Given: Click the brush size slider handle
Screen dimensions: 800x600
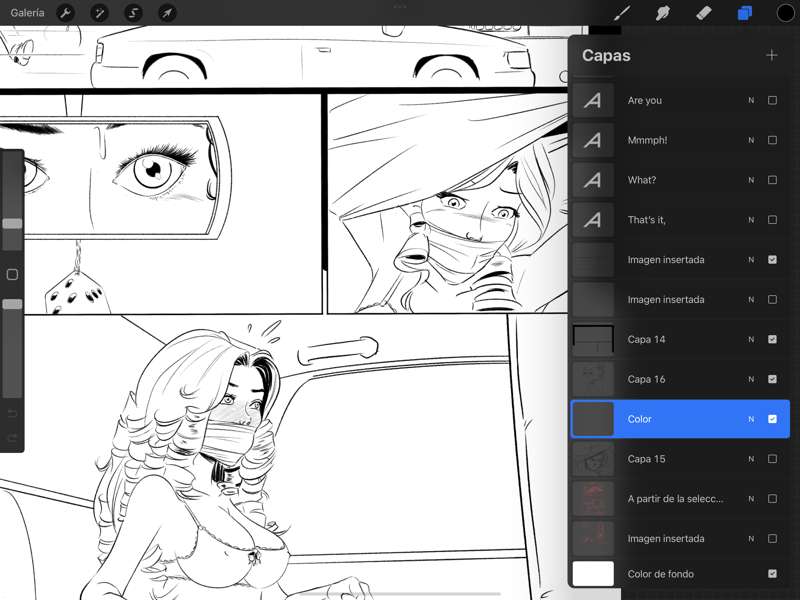Looking at the screenshot, I should [12, 223].
